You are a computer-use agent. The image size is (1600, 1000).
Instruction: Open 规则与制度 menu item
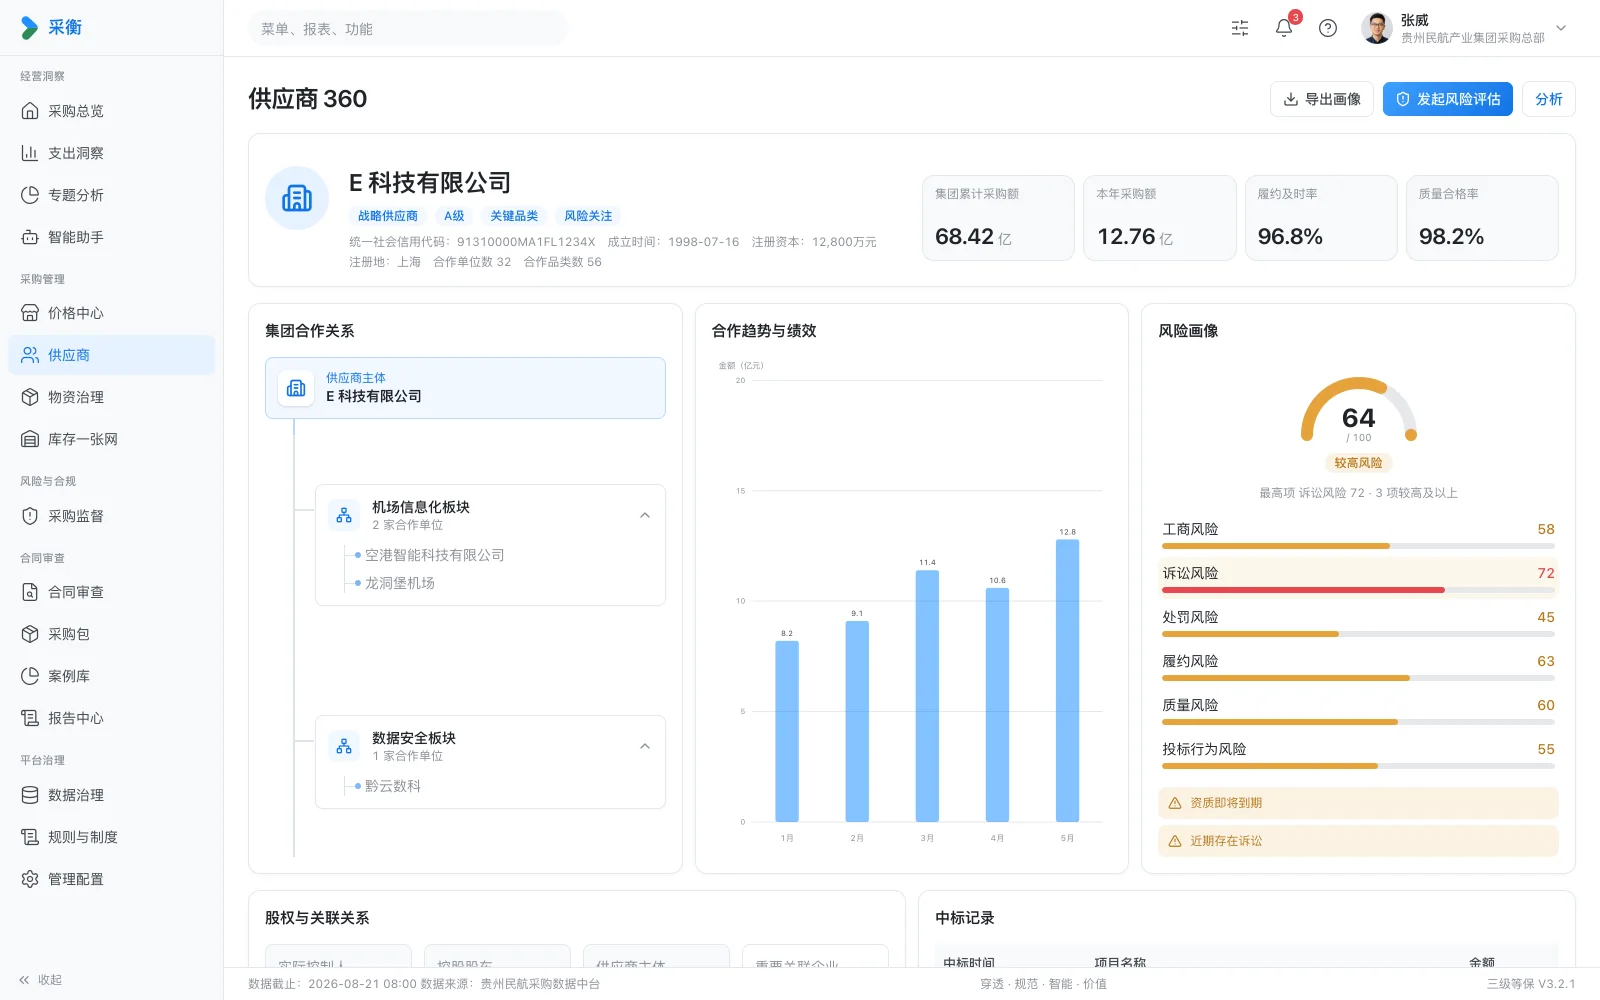tap(112, 837)
